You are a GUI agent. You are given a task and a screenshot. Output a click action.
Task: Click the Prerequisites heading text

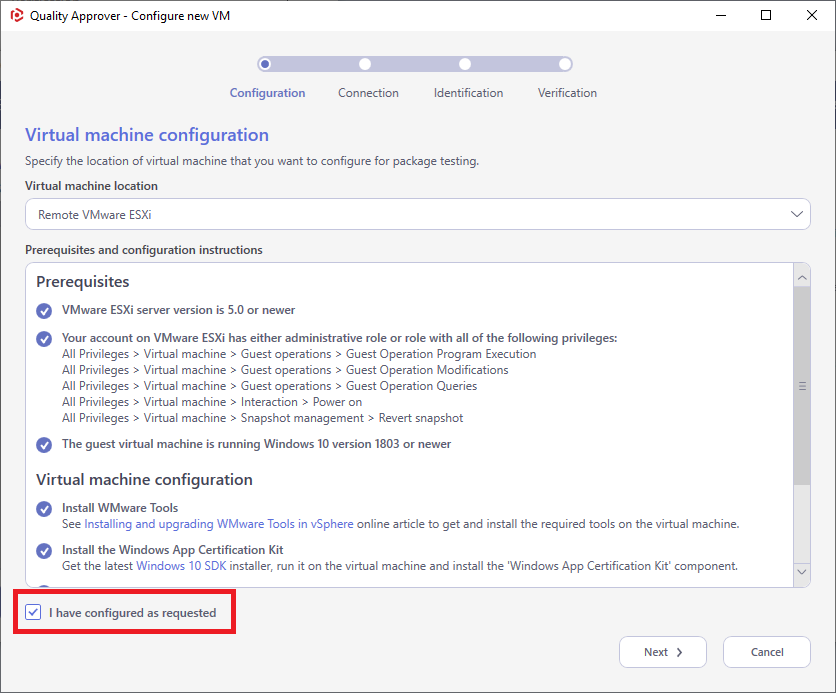click(83, 281)
